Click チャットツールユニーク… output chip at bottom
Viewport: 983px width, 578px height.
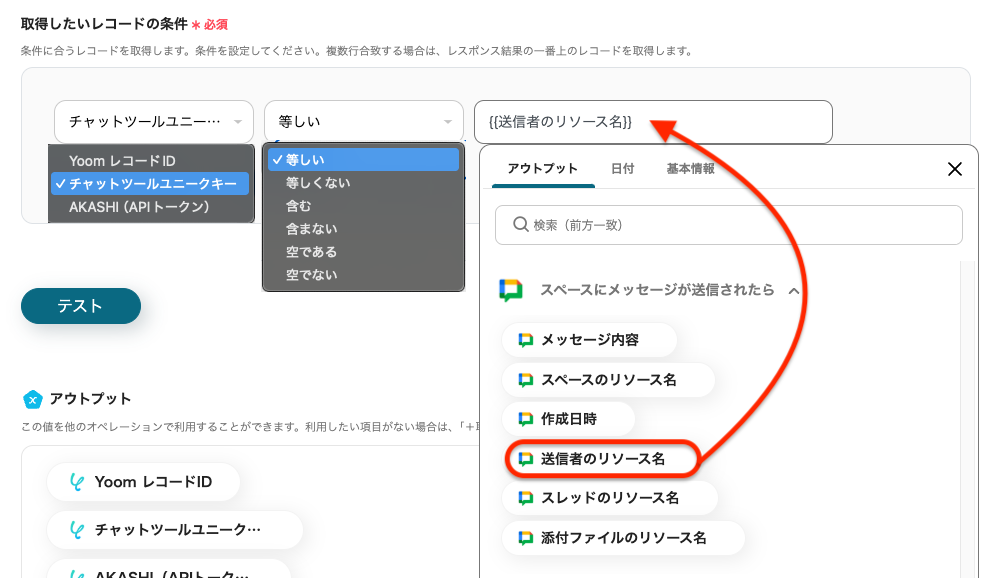click(x=175, y=530)
